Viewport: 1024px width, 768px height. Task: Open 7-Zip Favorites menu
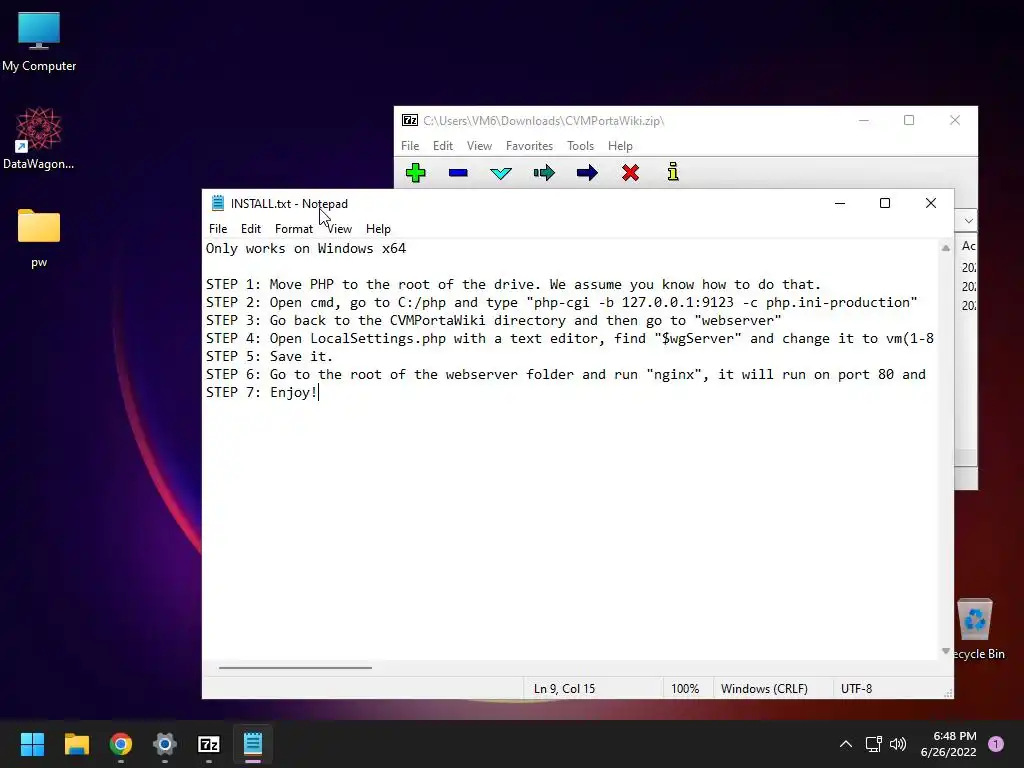(530, 146)
